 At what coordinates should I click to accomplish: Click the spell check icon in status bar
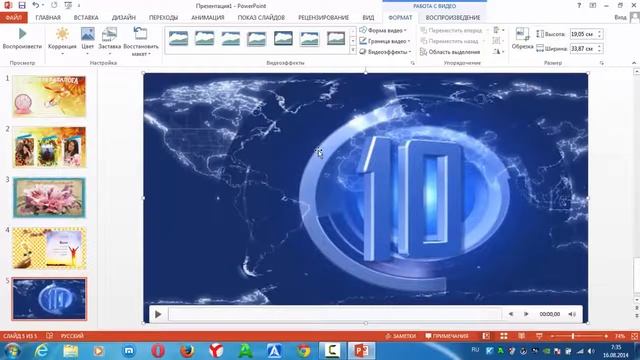click(x=49, y=336)
